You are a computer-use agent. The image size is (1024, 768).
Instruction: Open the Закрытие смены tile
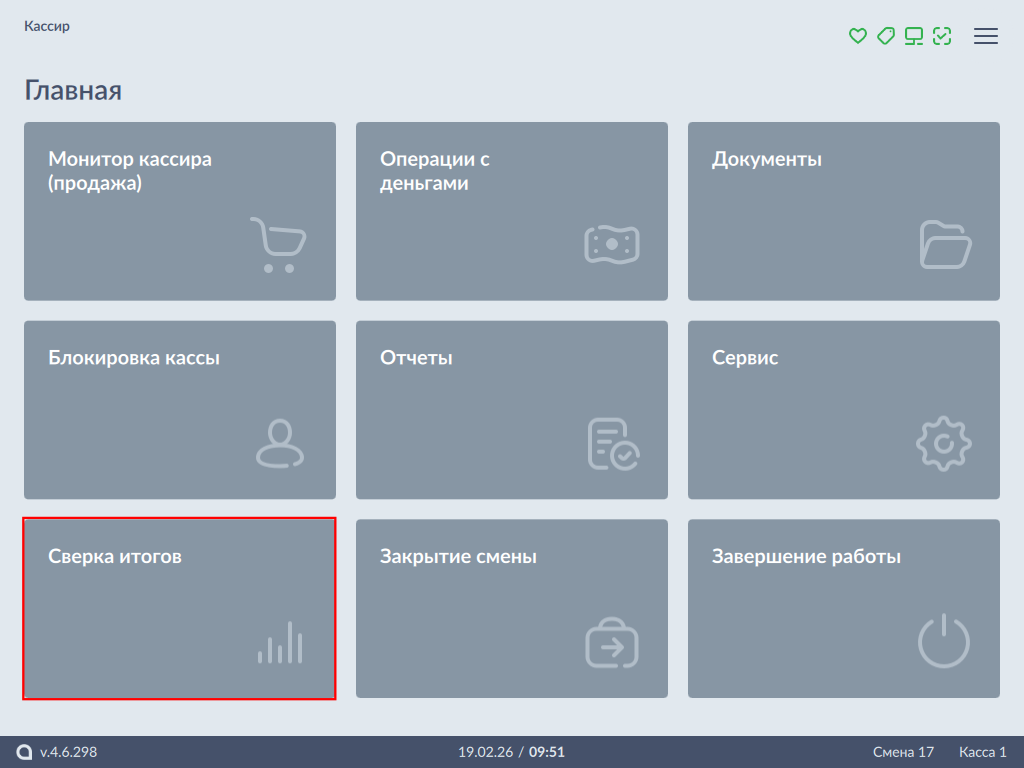[x=511, y=608]
